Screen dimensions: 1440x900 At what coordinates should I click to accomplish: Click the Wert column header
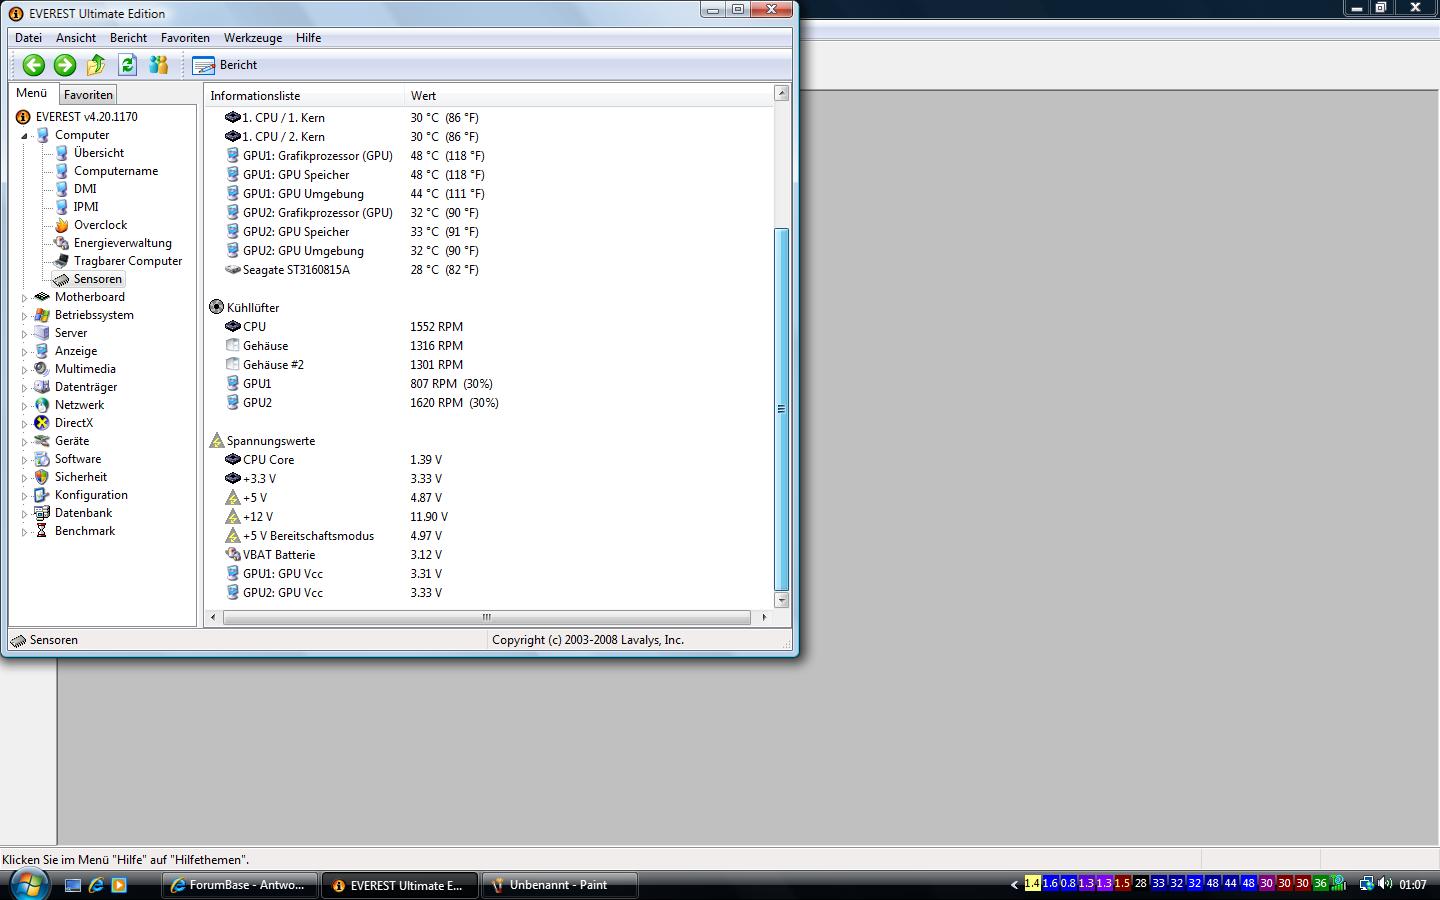point(588,96)
